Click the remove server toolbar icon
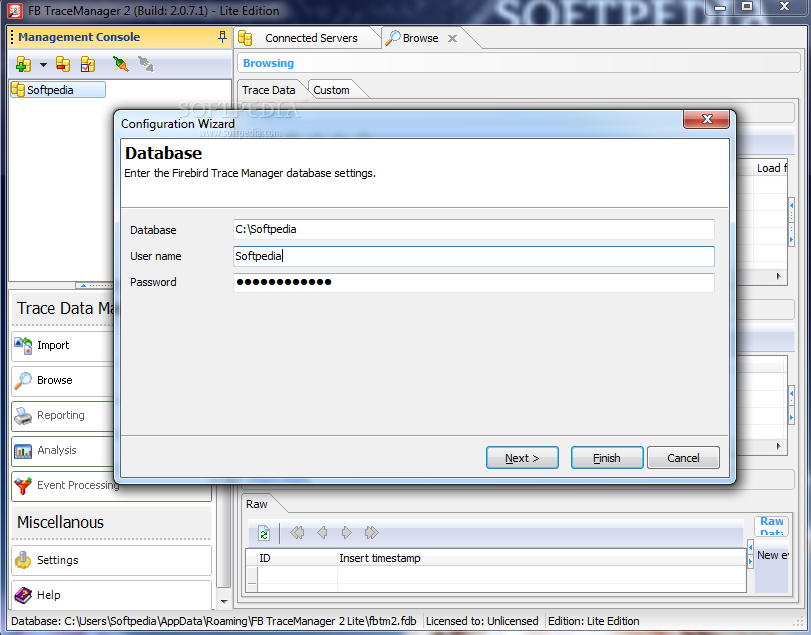This screenshot has width=811, height=635. click(63, 64)
